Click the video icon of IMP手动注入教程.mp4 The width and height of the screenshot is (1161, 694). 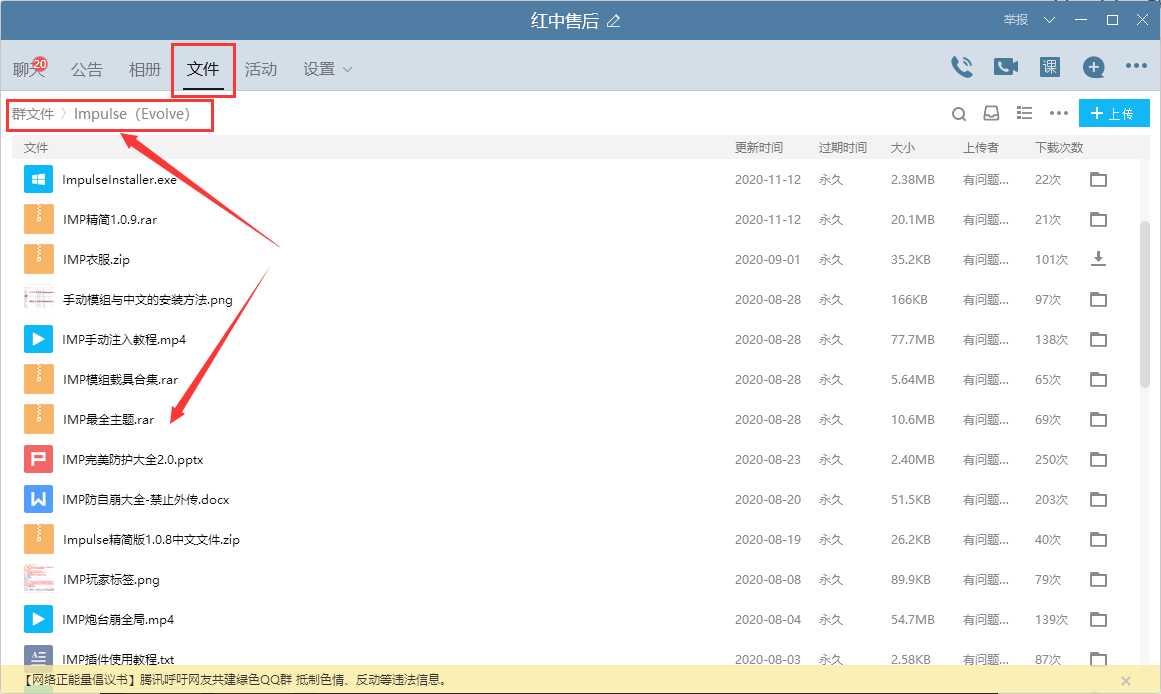[x=39, y=339]
